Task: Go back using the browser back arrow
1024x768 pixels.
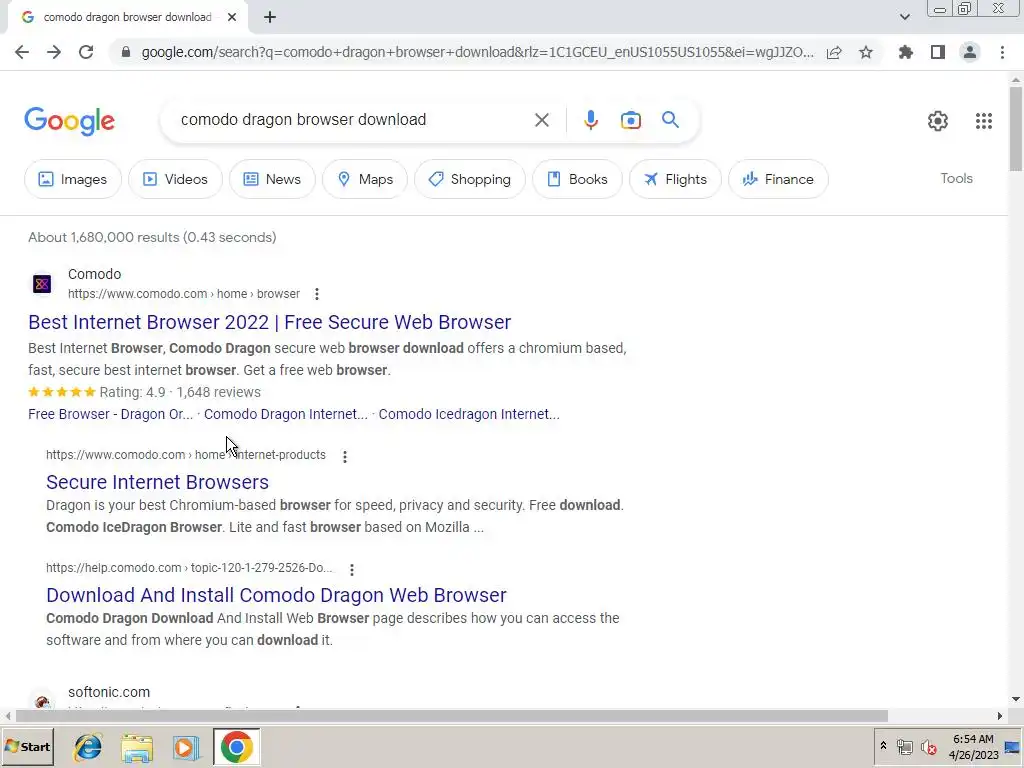Action: [22, 52]
